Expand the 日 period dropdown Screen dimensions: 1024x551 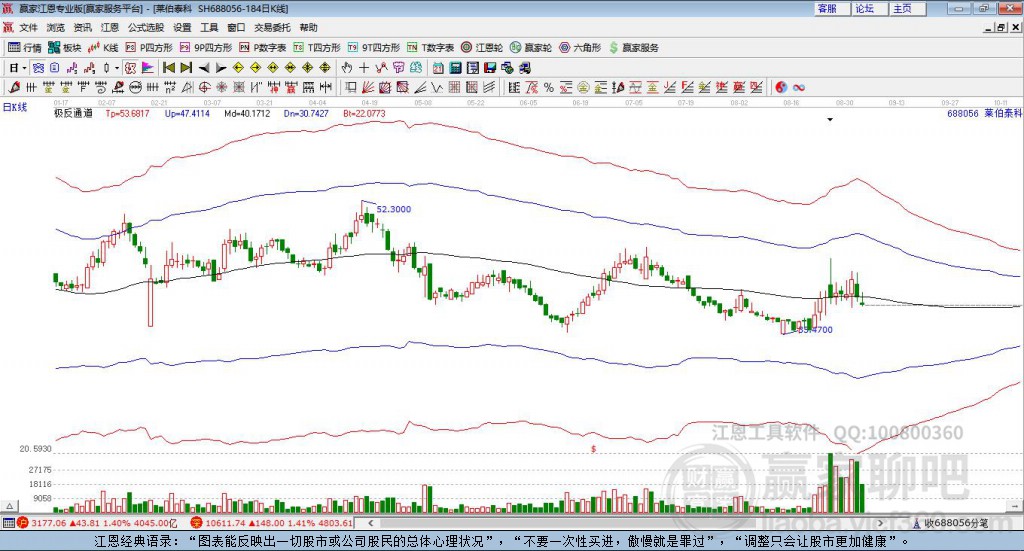coord(24,68)
